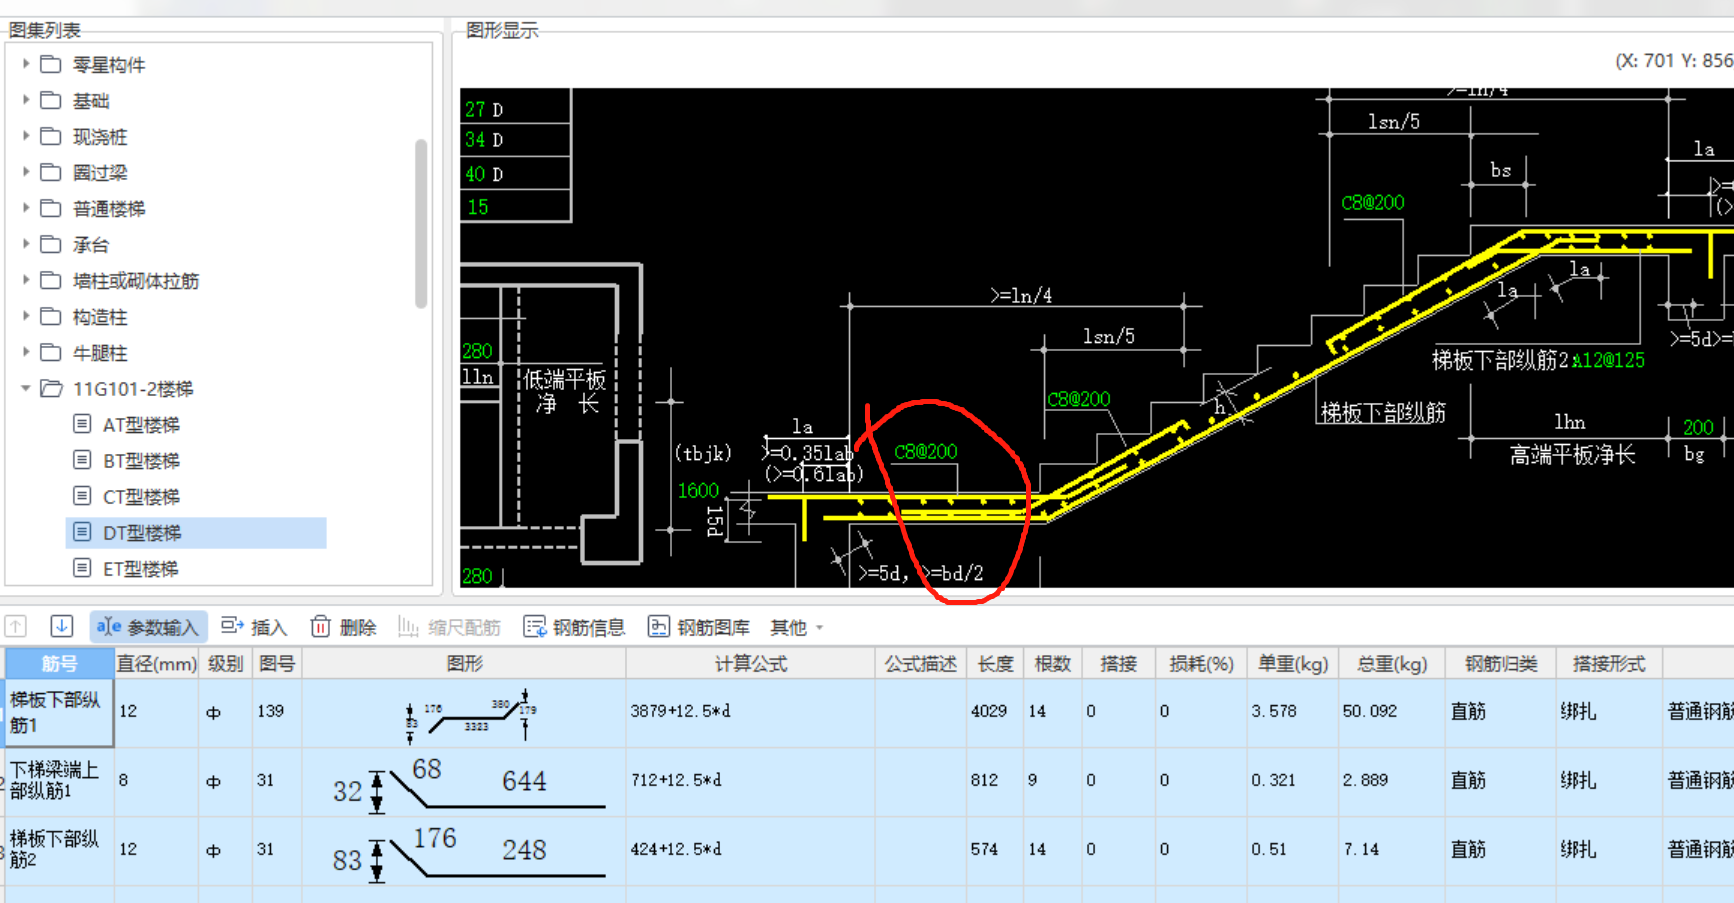
Task: Expand the 承台 folder
Action: (26, 244)
